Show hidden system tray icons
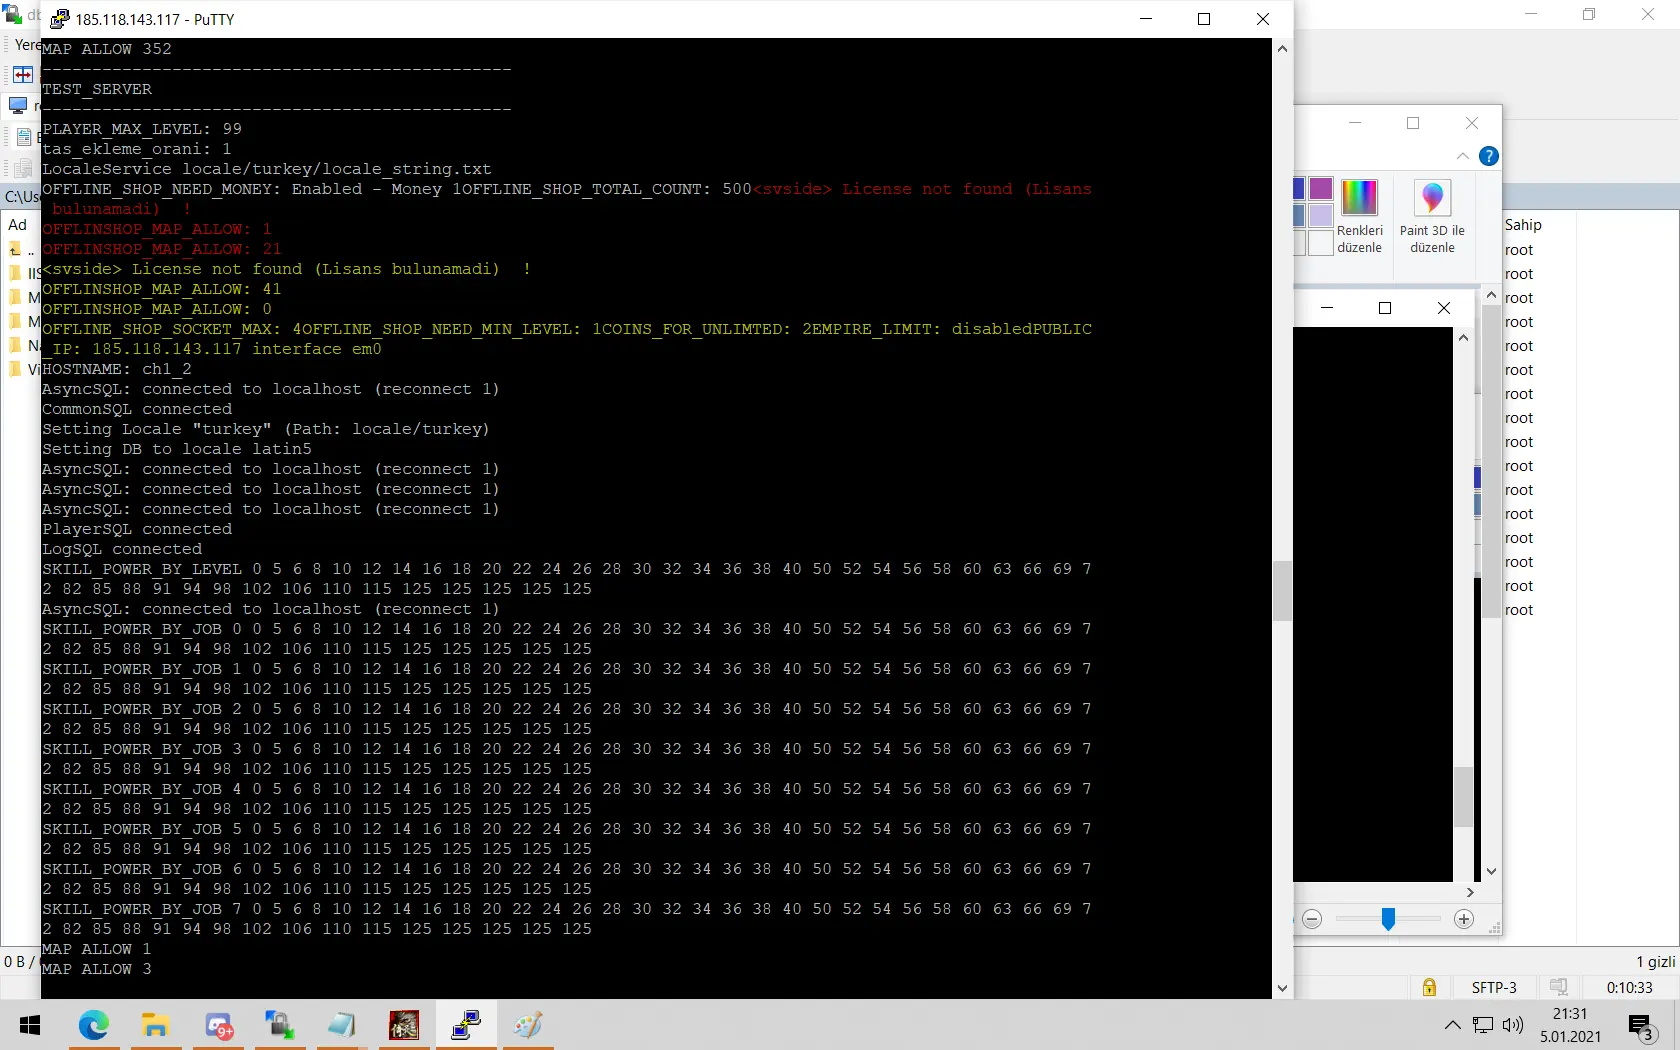This screenshot has width=1680, height=1050. click(x=1452, y=1025)
